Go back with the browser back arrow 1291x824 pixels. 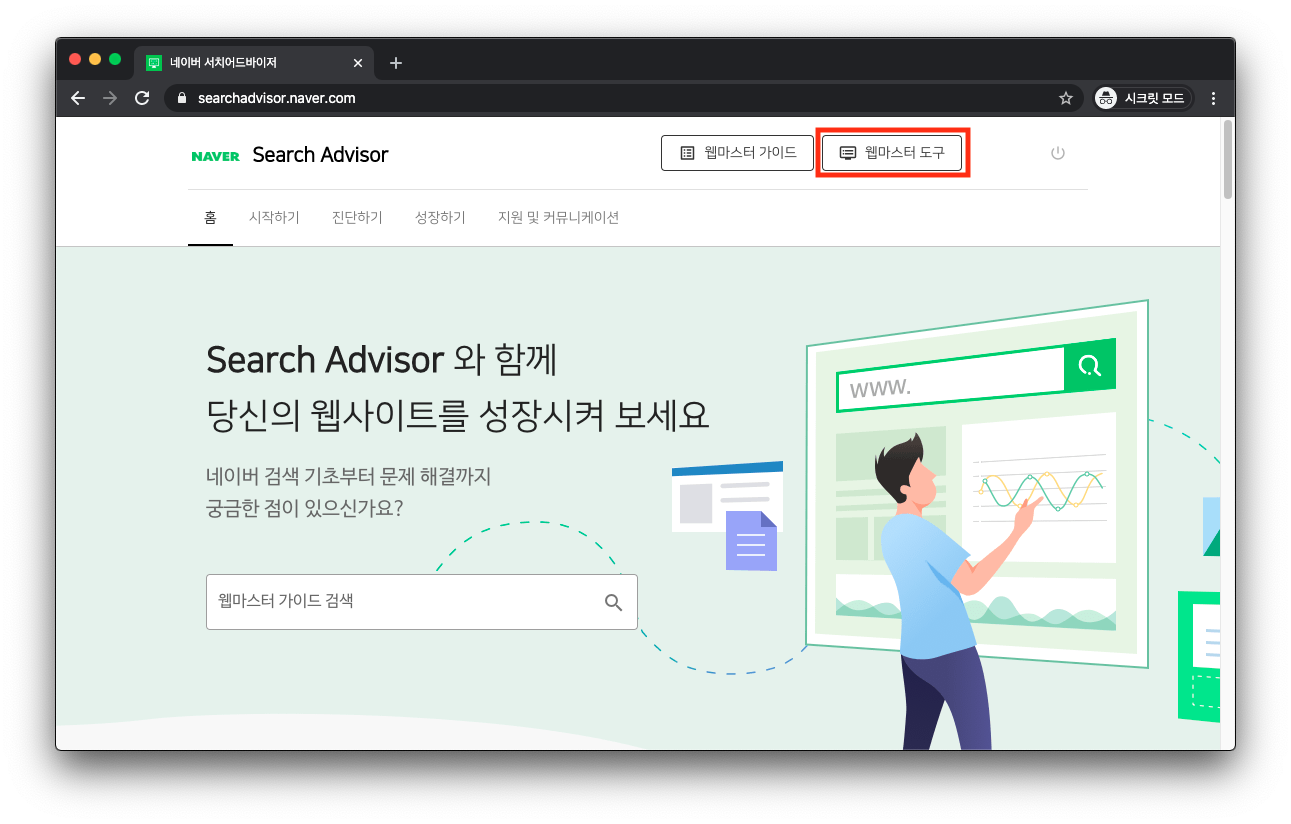click(x=78, y=98)
